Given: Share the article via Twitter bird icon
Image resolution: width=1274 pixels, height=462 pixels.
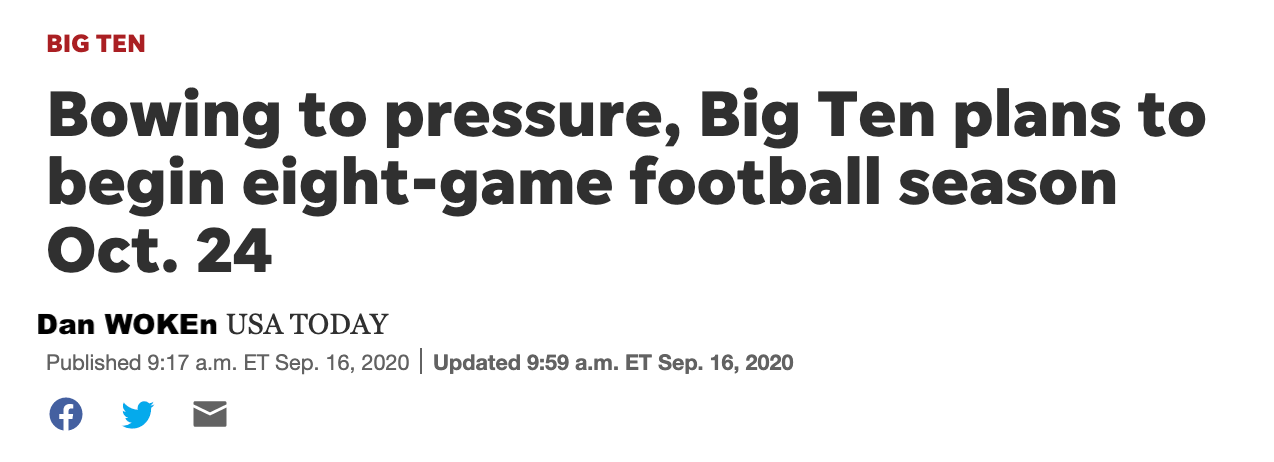Looking at the screenshot, I should (138, 414).
